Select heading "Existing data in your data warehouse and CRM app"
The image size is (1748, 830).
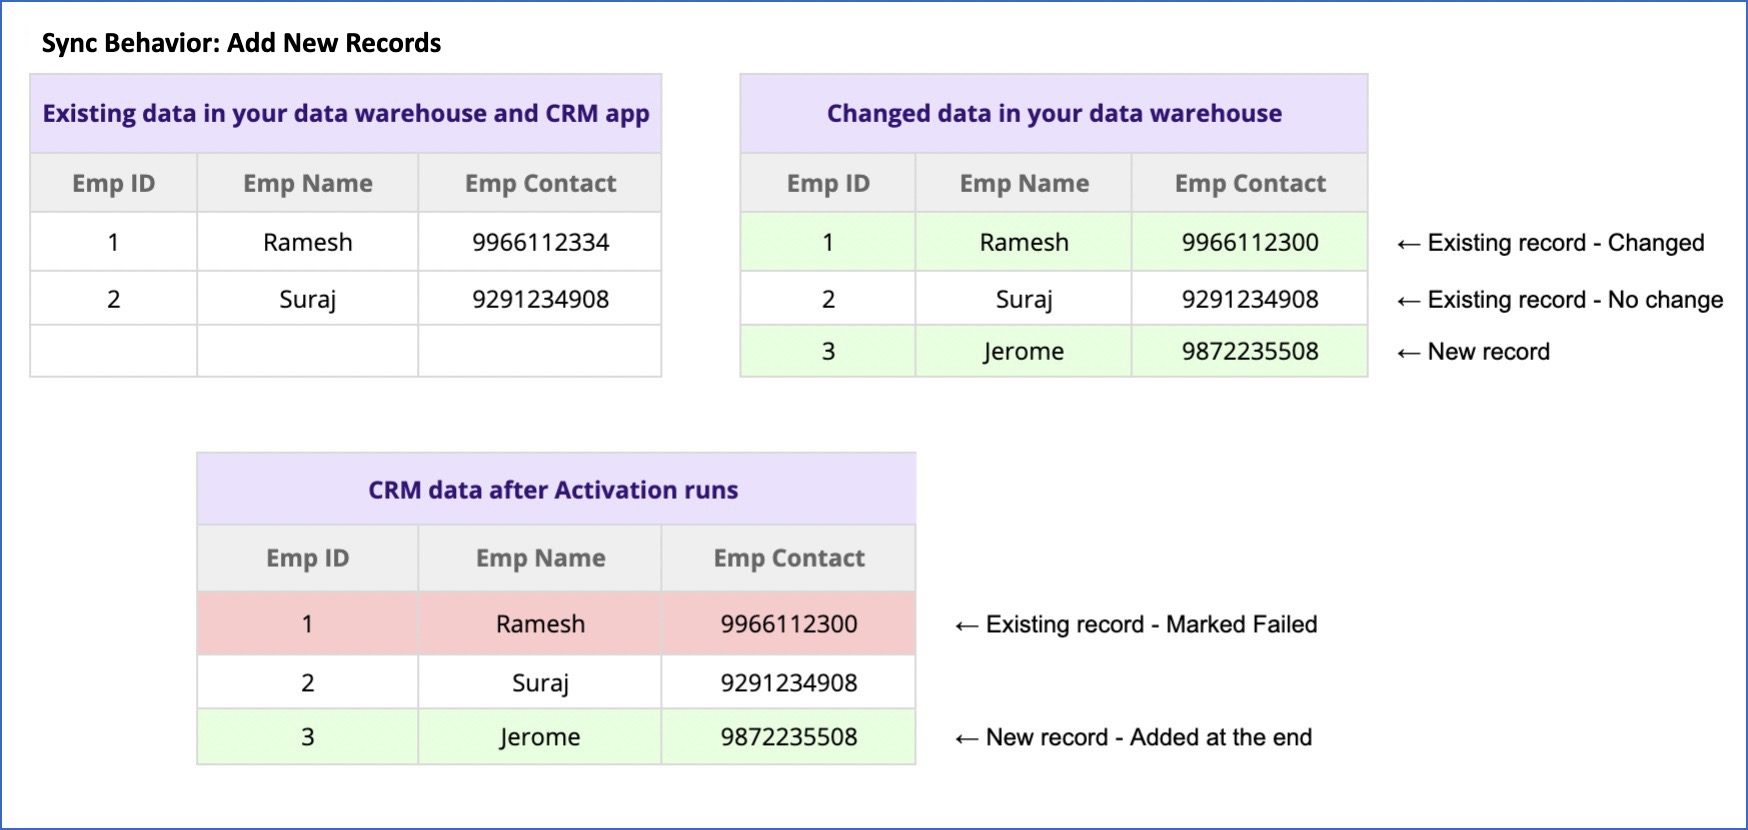point(346,114)
